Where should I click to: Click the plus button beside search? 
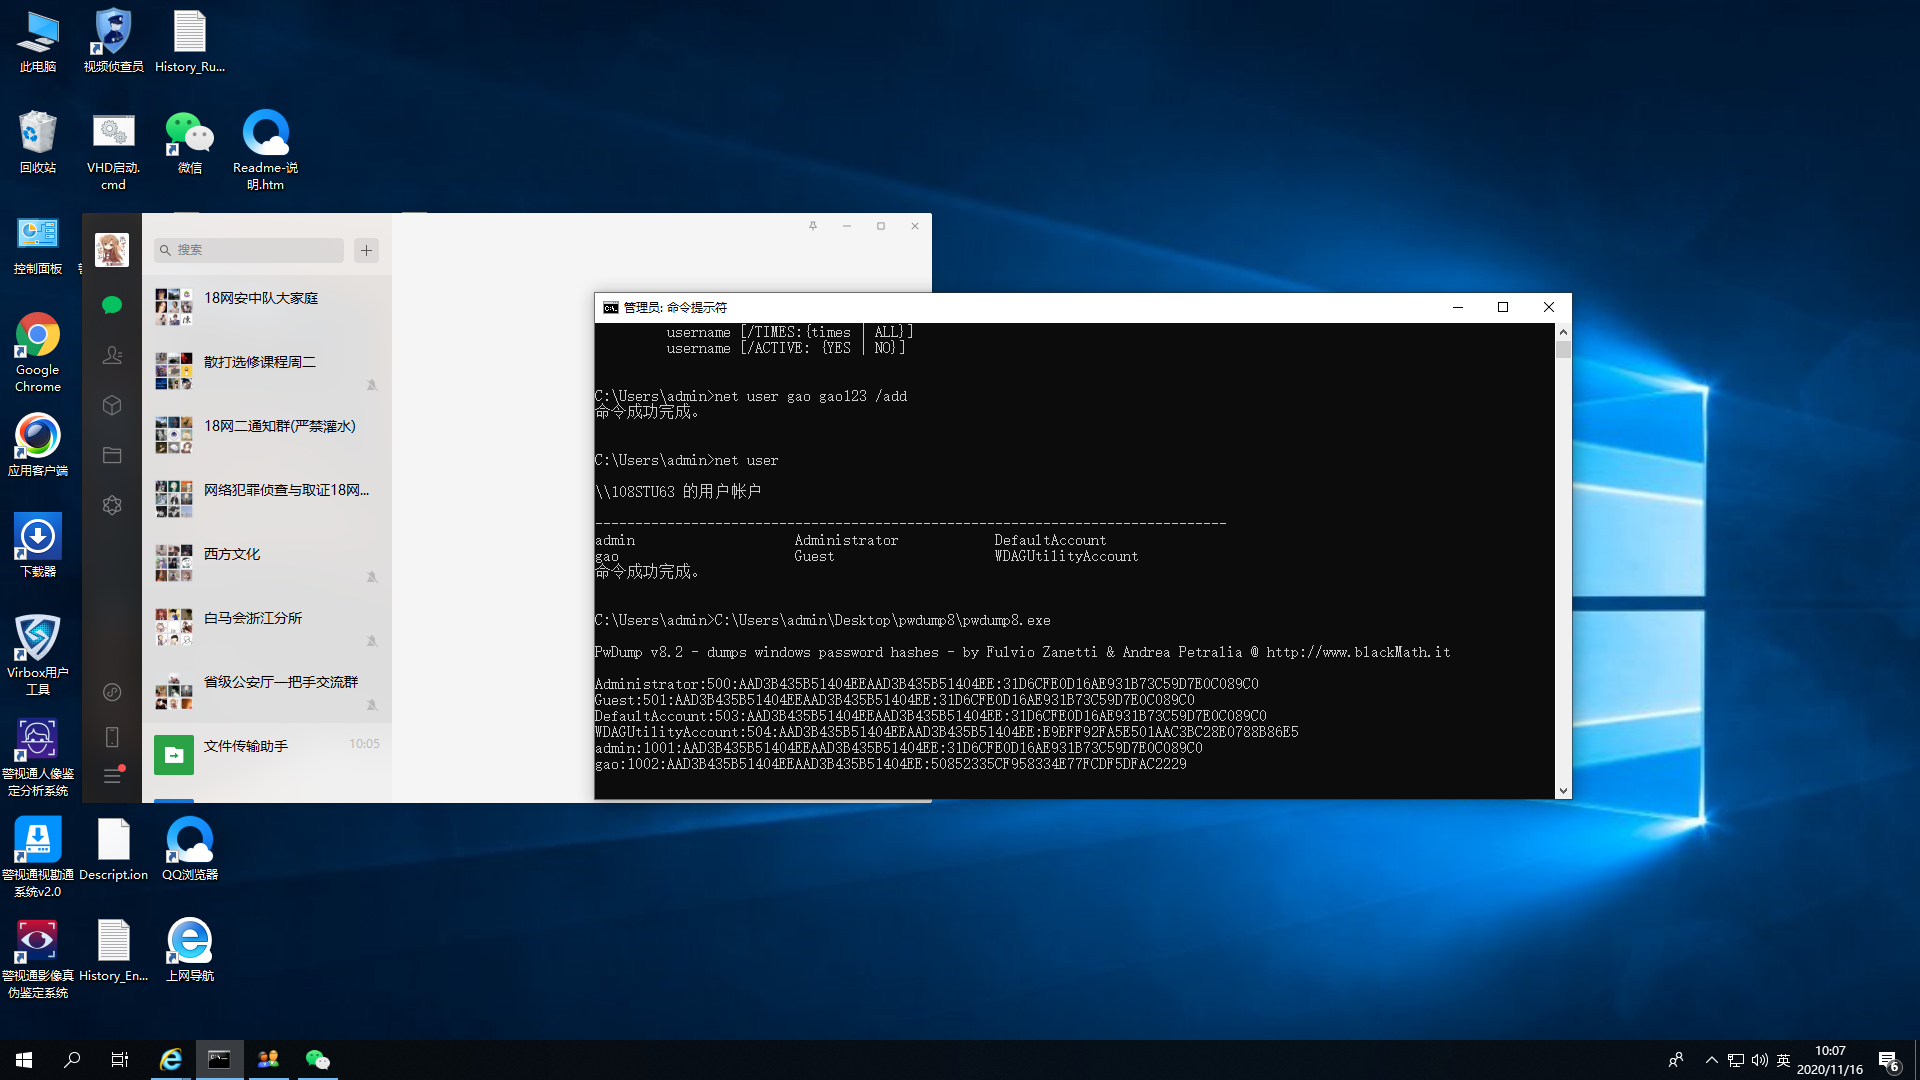point(367,250)
